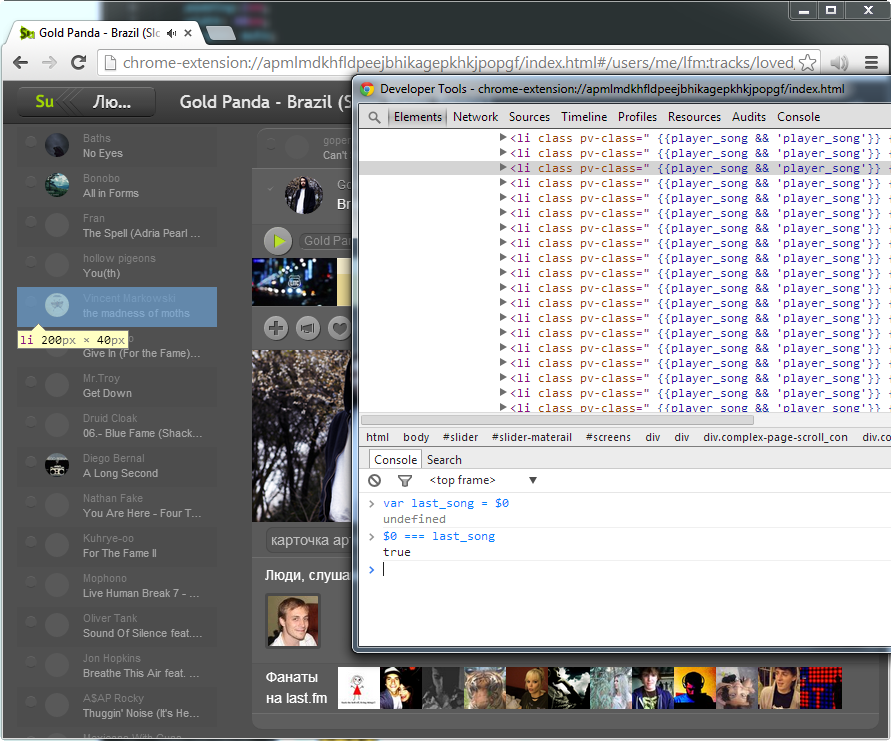This screenshot has height=741, width=891.
Task: Click the address bar URL field
Action: point(458,63)
